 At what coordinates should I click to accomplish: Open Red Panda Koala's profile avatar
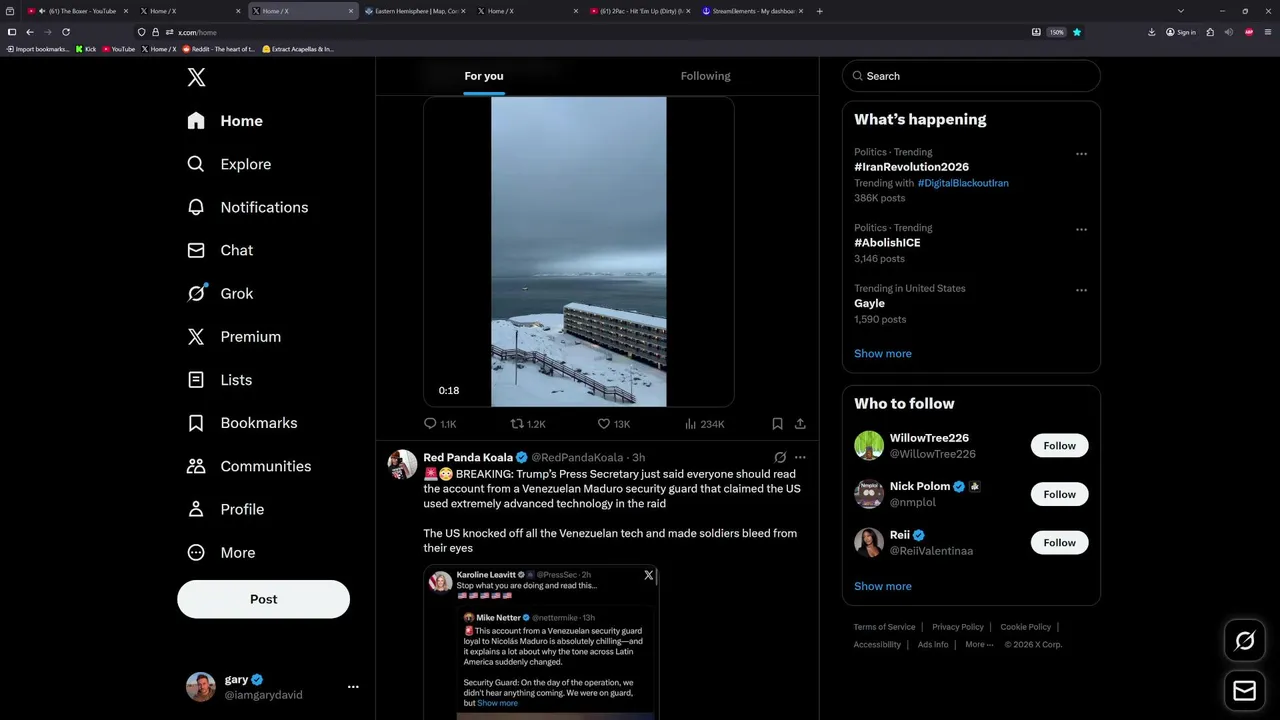pyautogui.click(x=402, y=464)
